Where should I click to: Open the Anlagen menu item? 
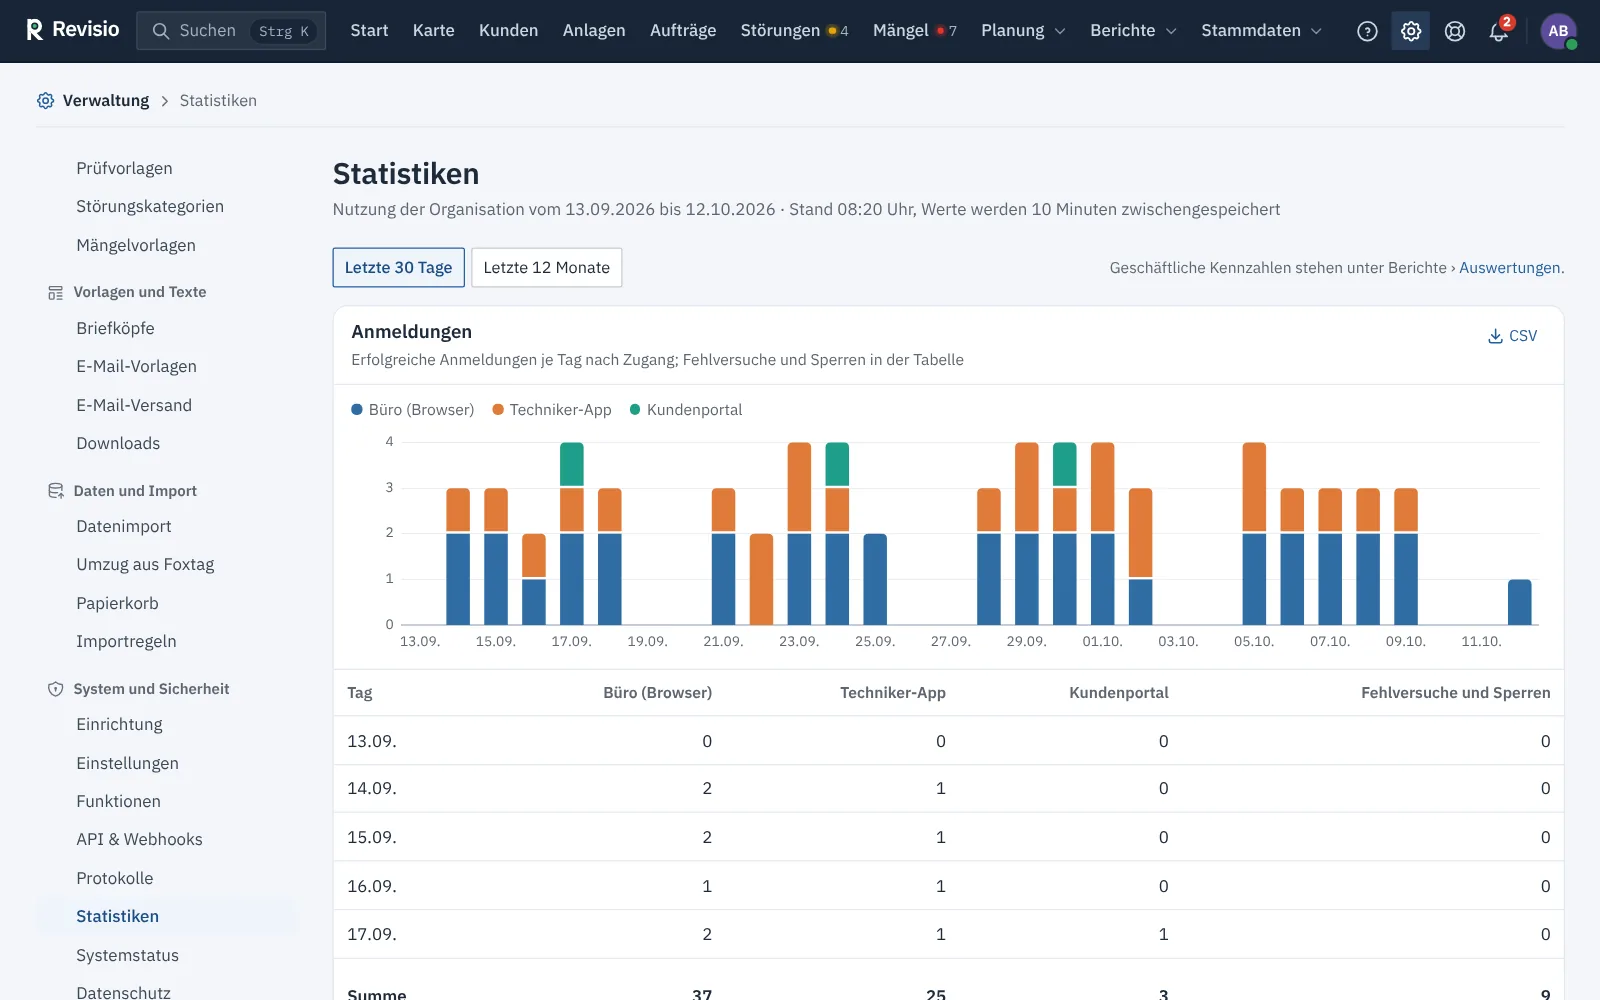tap(594, 31)
